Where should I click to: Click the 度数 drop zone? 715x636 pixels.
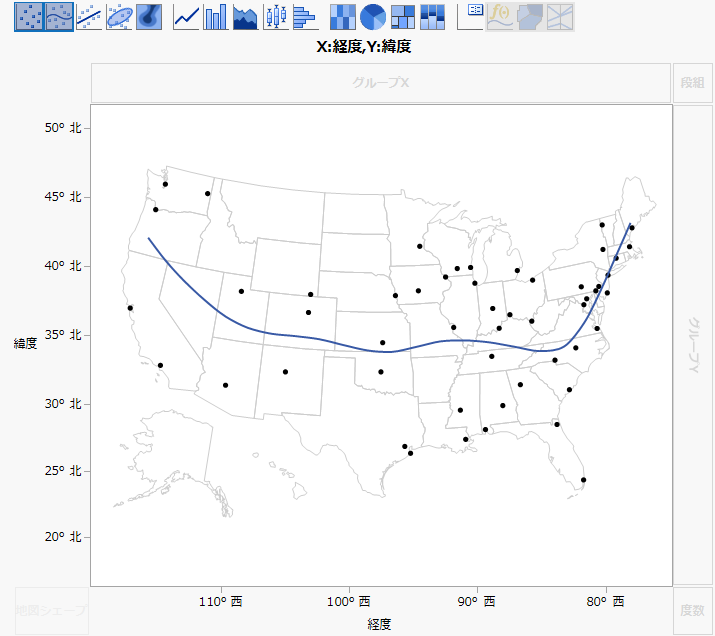(x=693, y=610)
